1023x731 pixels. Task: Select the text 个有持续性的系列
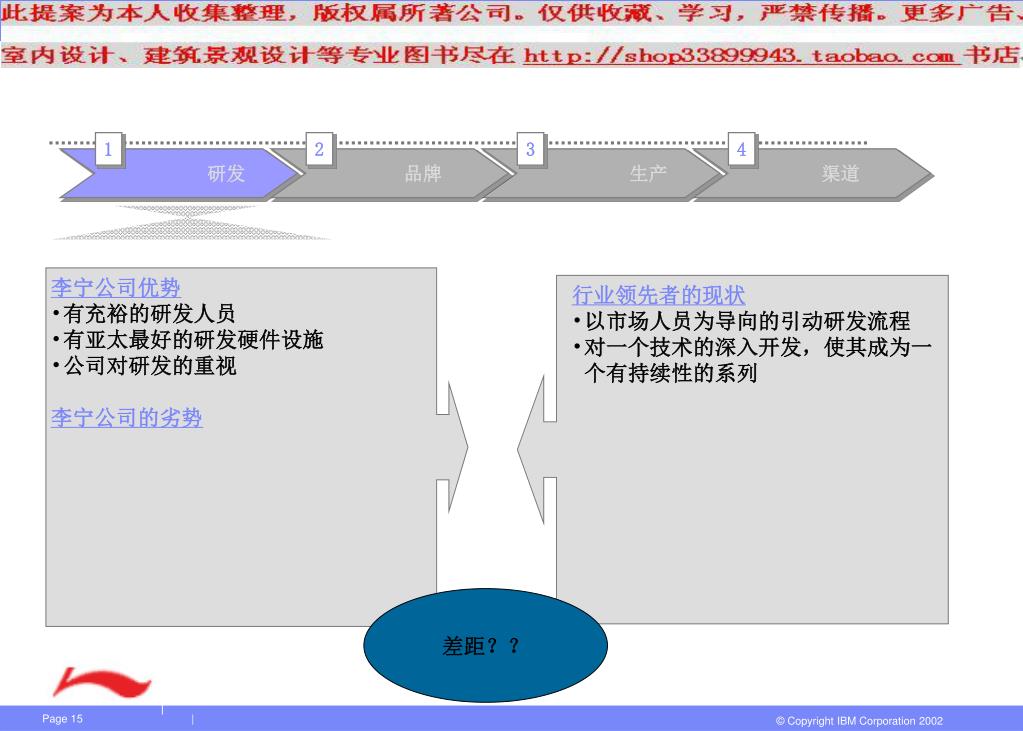671,373
